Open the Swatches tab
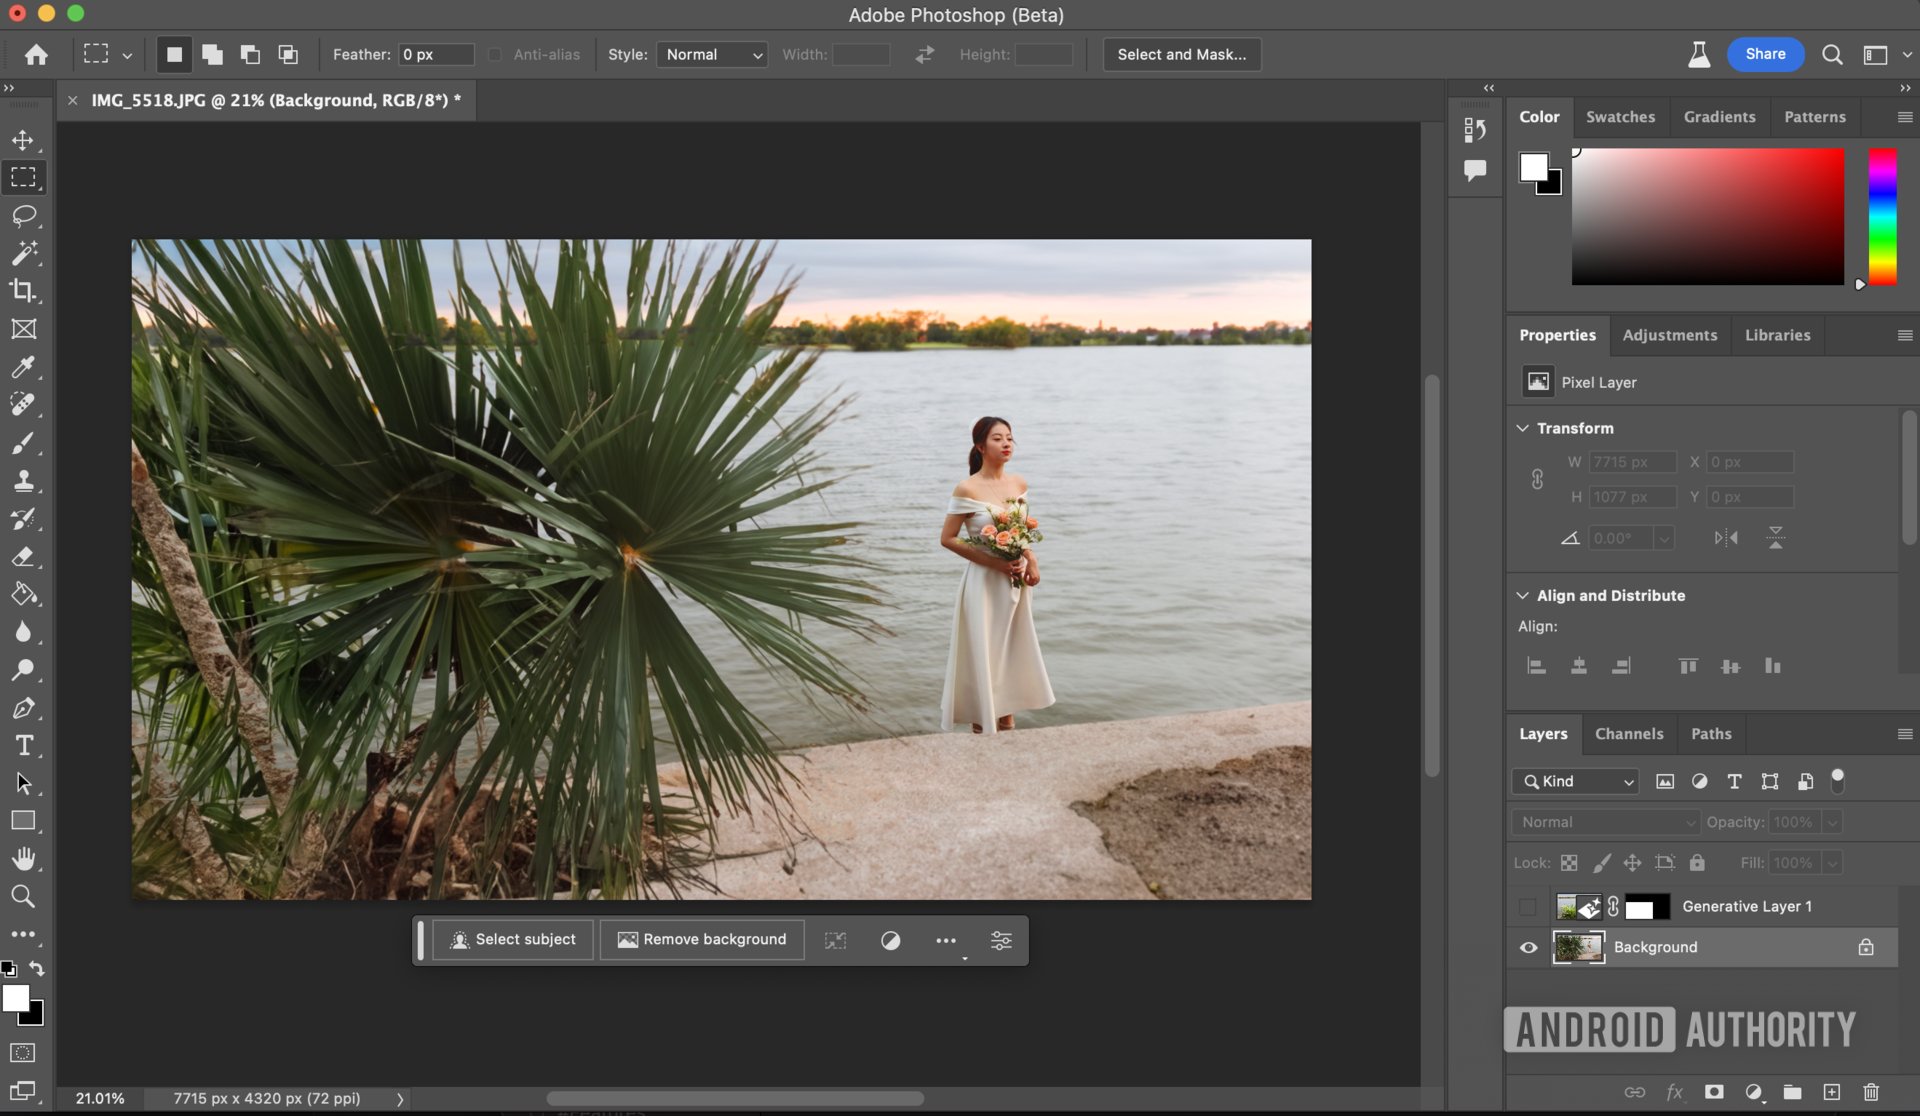 coord(1620,117)
